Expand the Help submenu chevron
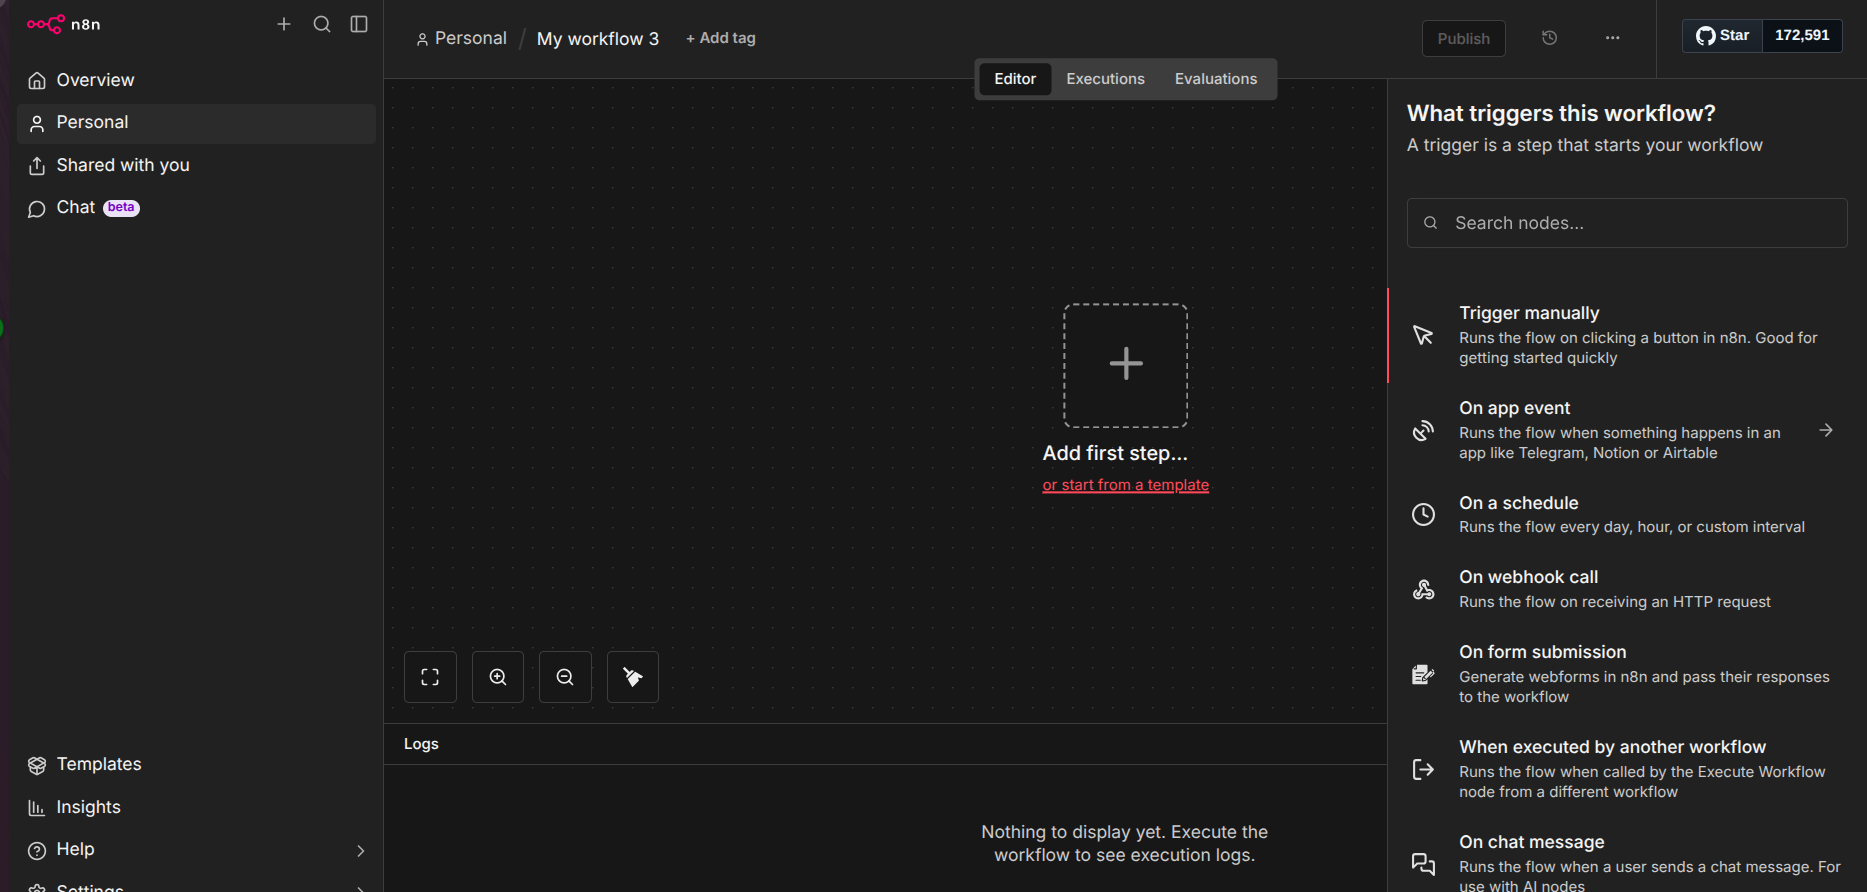 point(361,850)
